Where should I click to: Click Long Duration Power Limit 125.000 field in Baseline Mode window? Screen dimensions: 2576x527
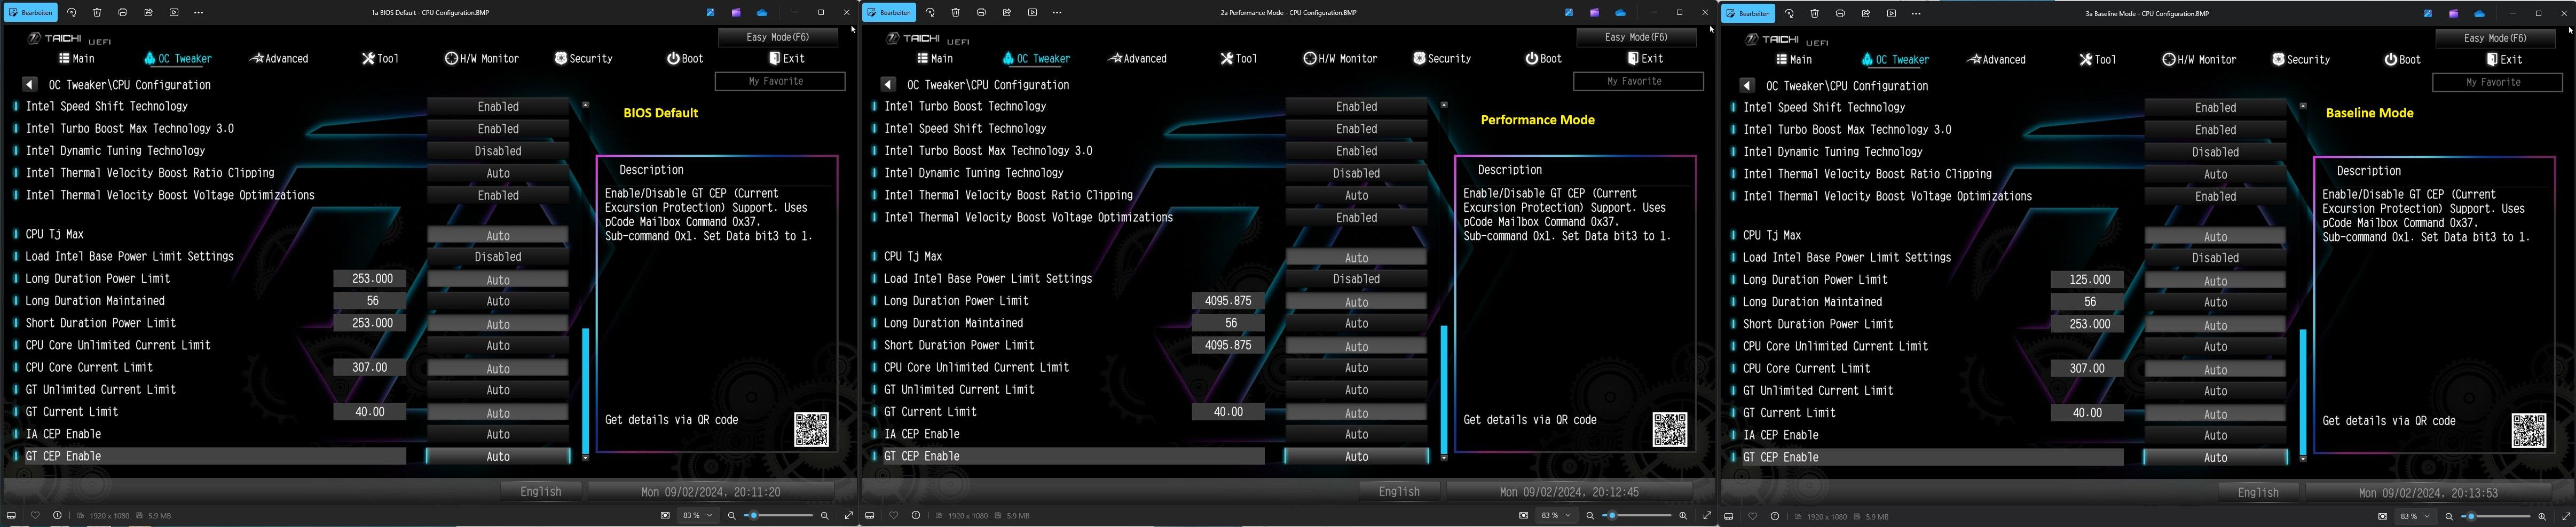coord(2088,280)
